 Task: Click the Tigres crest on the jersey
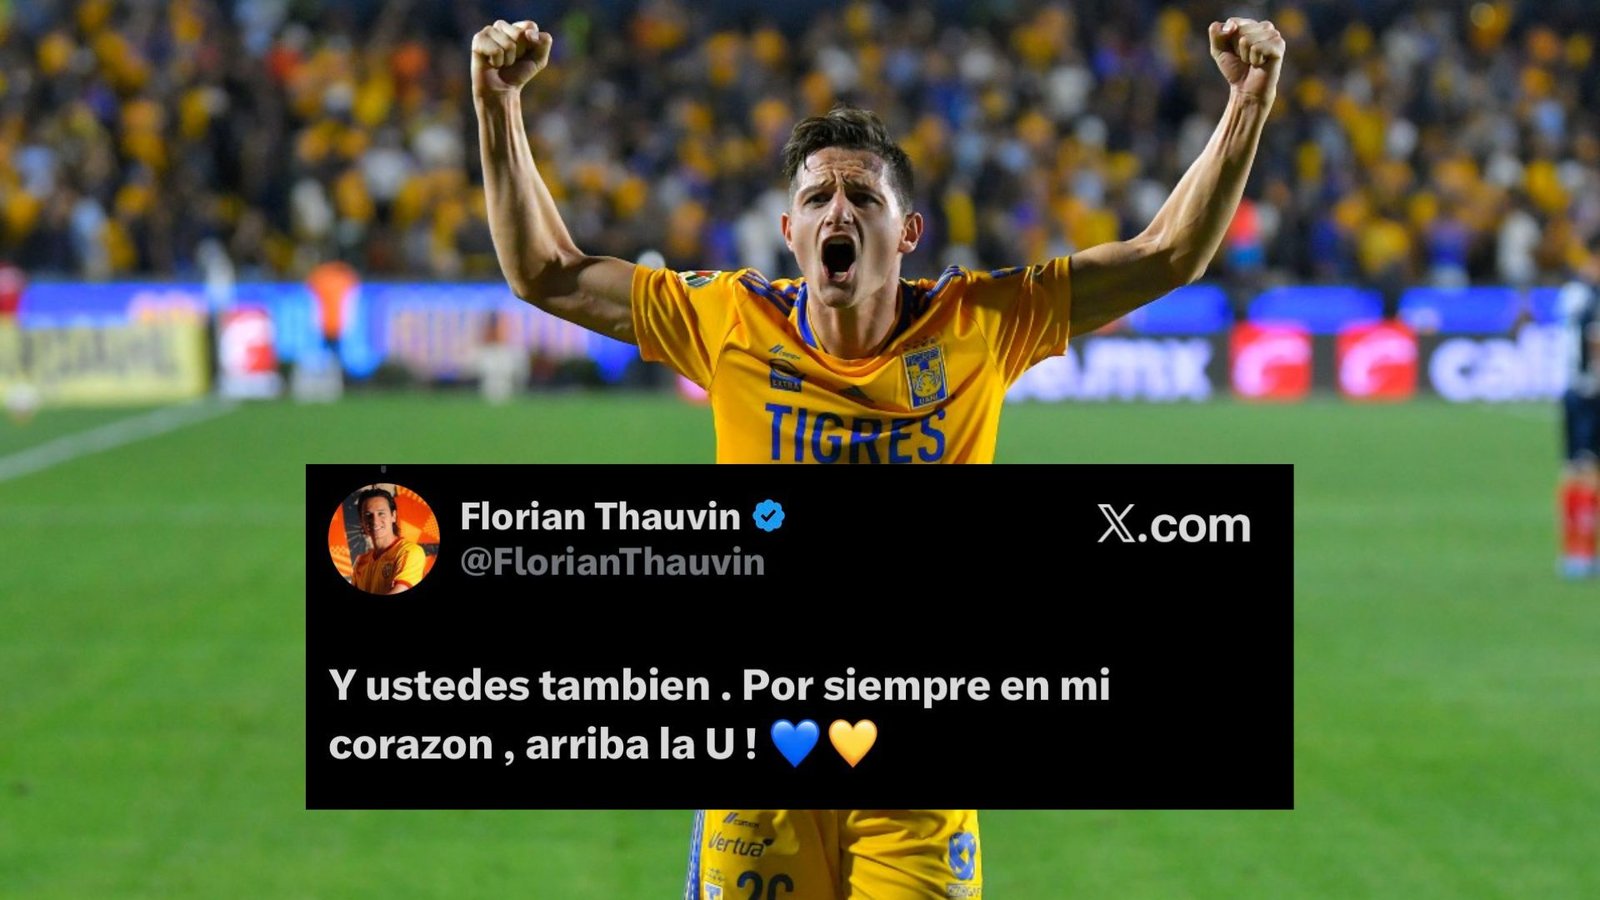pyautogui.click(x=926, y=375)
